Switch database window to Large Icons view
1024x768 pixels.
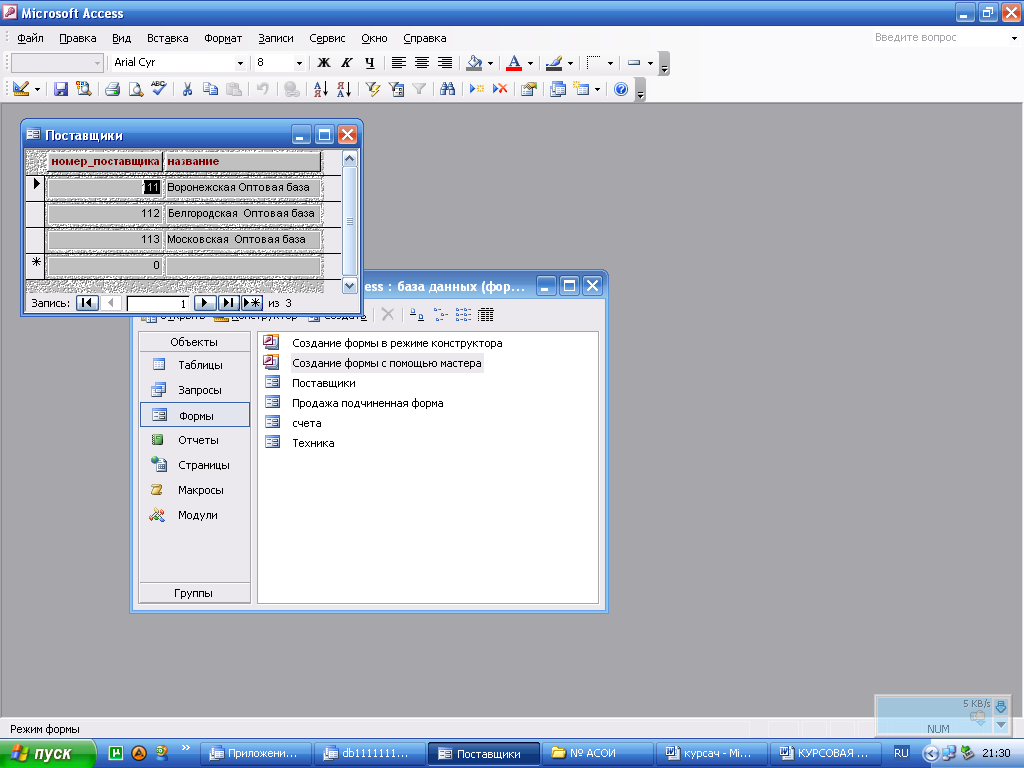[x=417, y=315]
